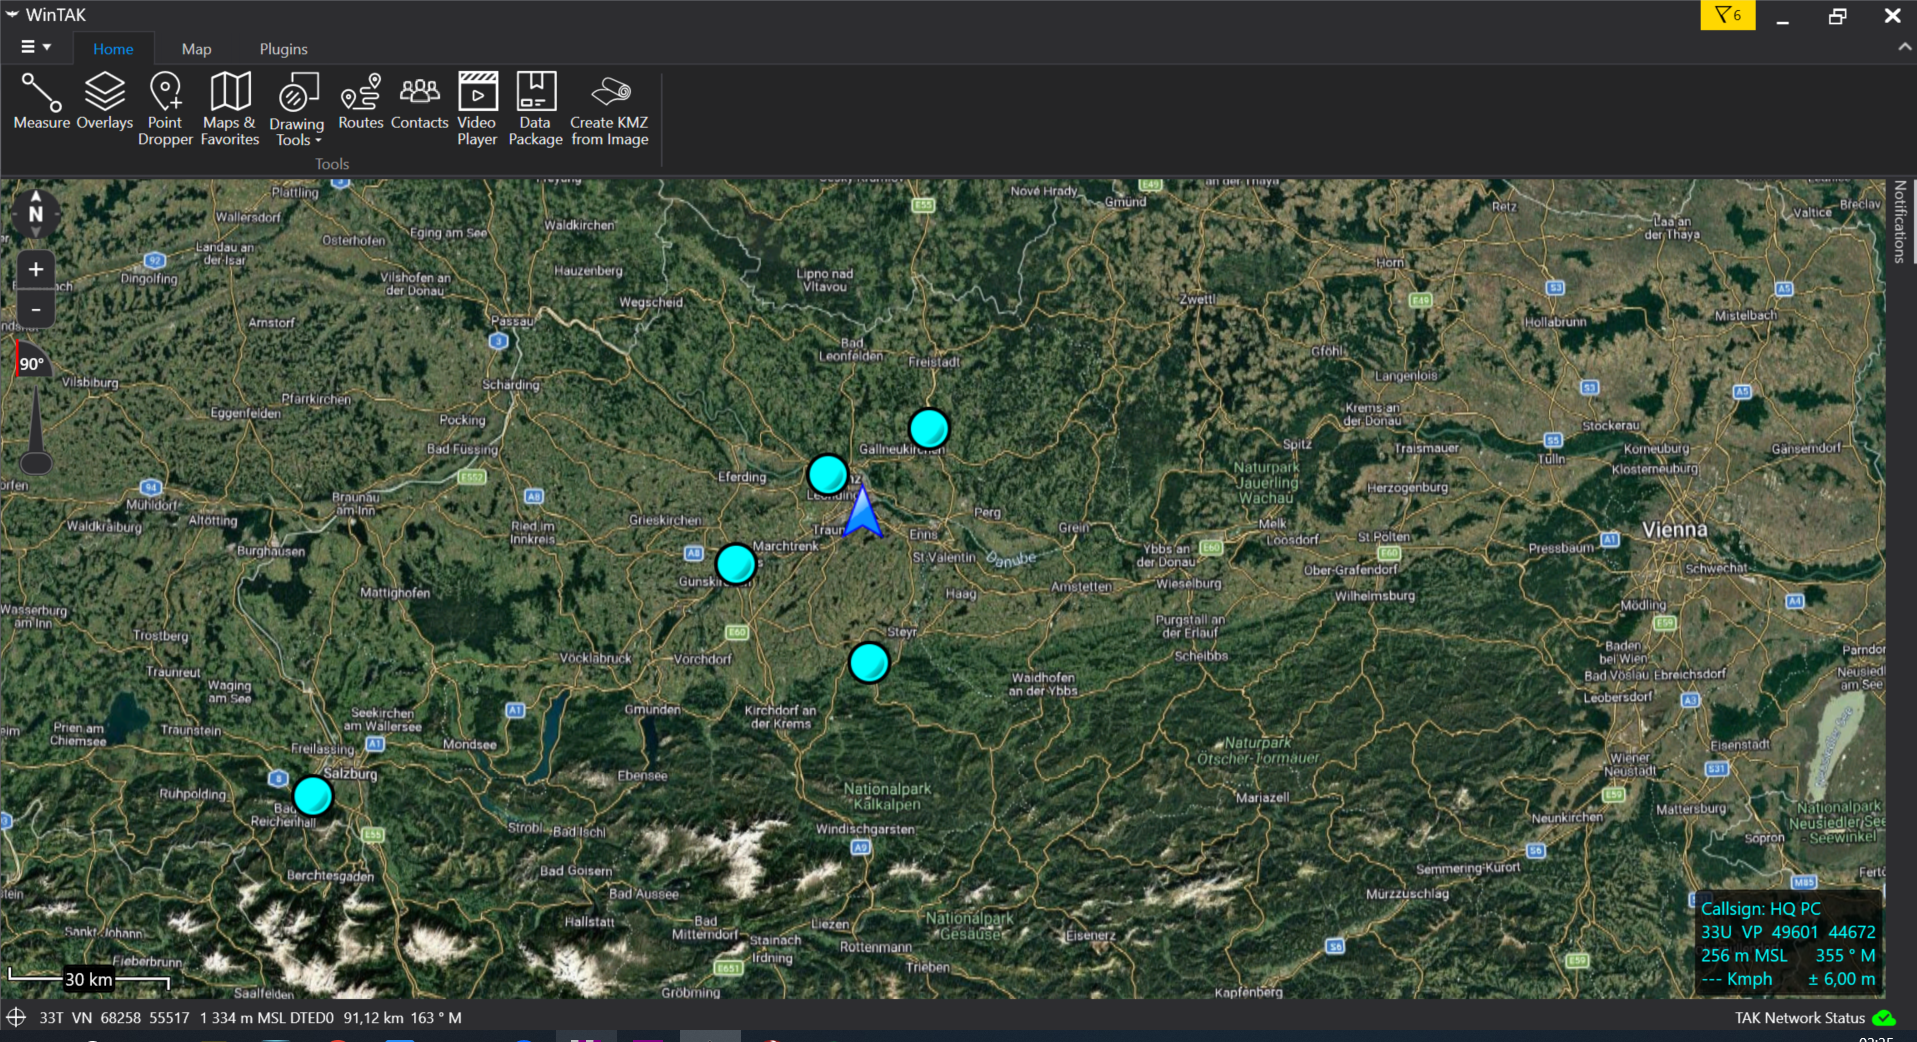The height and width of the screenshot is (1042, 1917).
Task: Toggle the north compass orientation
Action: 36,214
